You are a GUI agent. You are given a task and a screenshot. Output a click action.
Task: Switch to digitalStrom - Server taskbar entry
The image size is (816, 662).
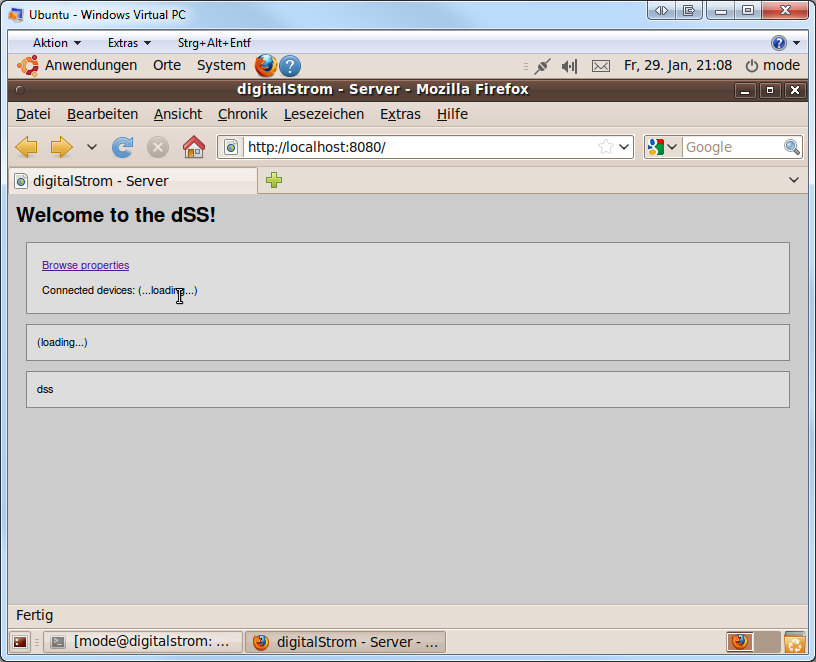(345, 642)
